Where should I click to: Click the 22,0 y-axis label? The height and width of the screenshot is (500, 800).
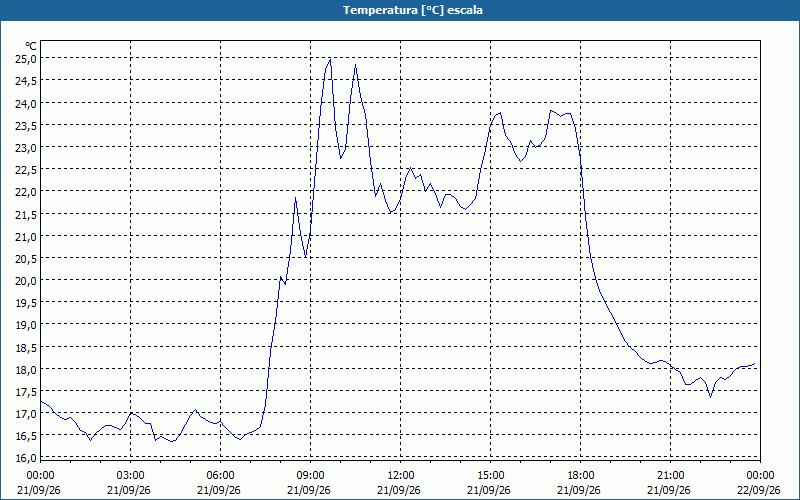[25, 192]
